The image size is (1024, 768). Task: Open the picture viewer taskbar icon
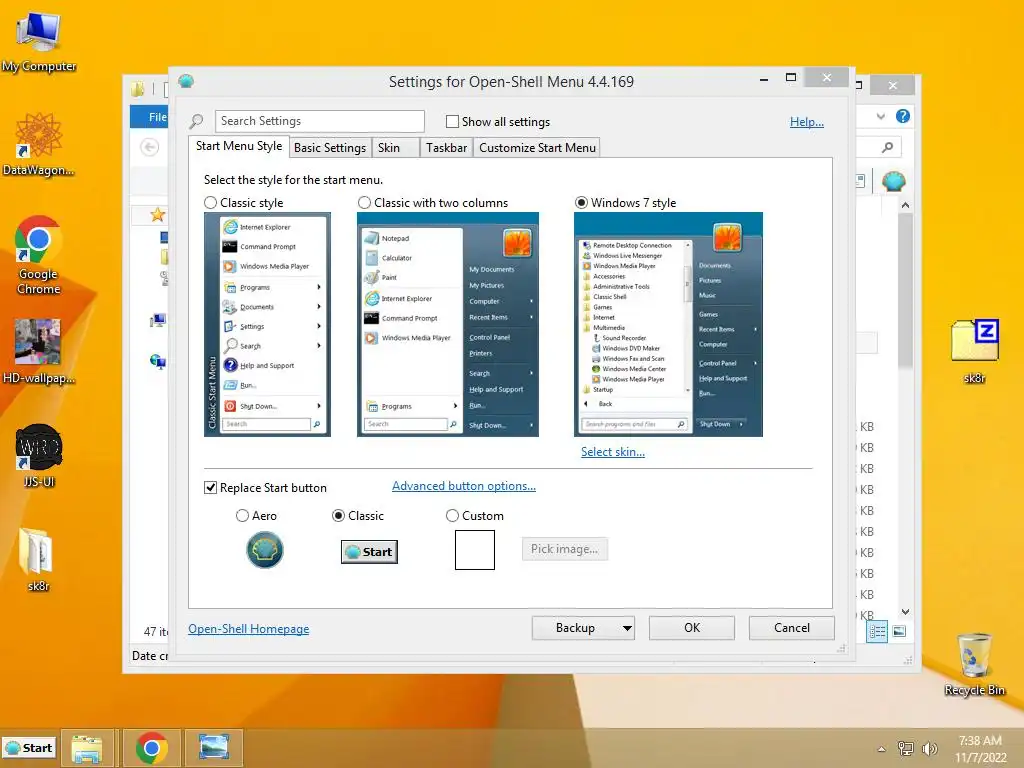[214, 748]
